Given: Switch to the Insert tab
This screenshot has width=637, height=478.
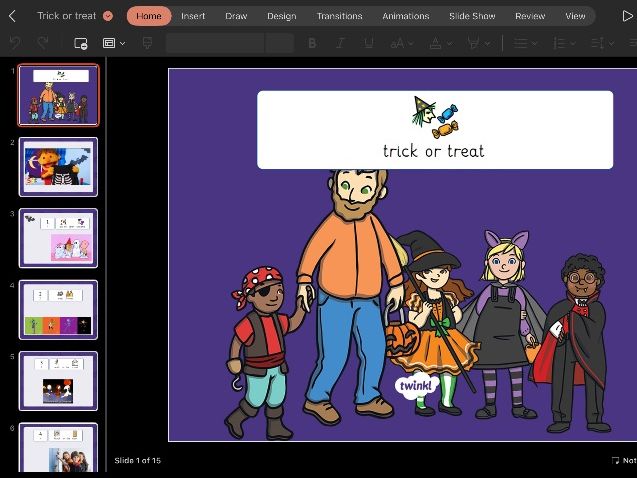Looking at the screenshot, I should tap(193, 16).
